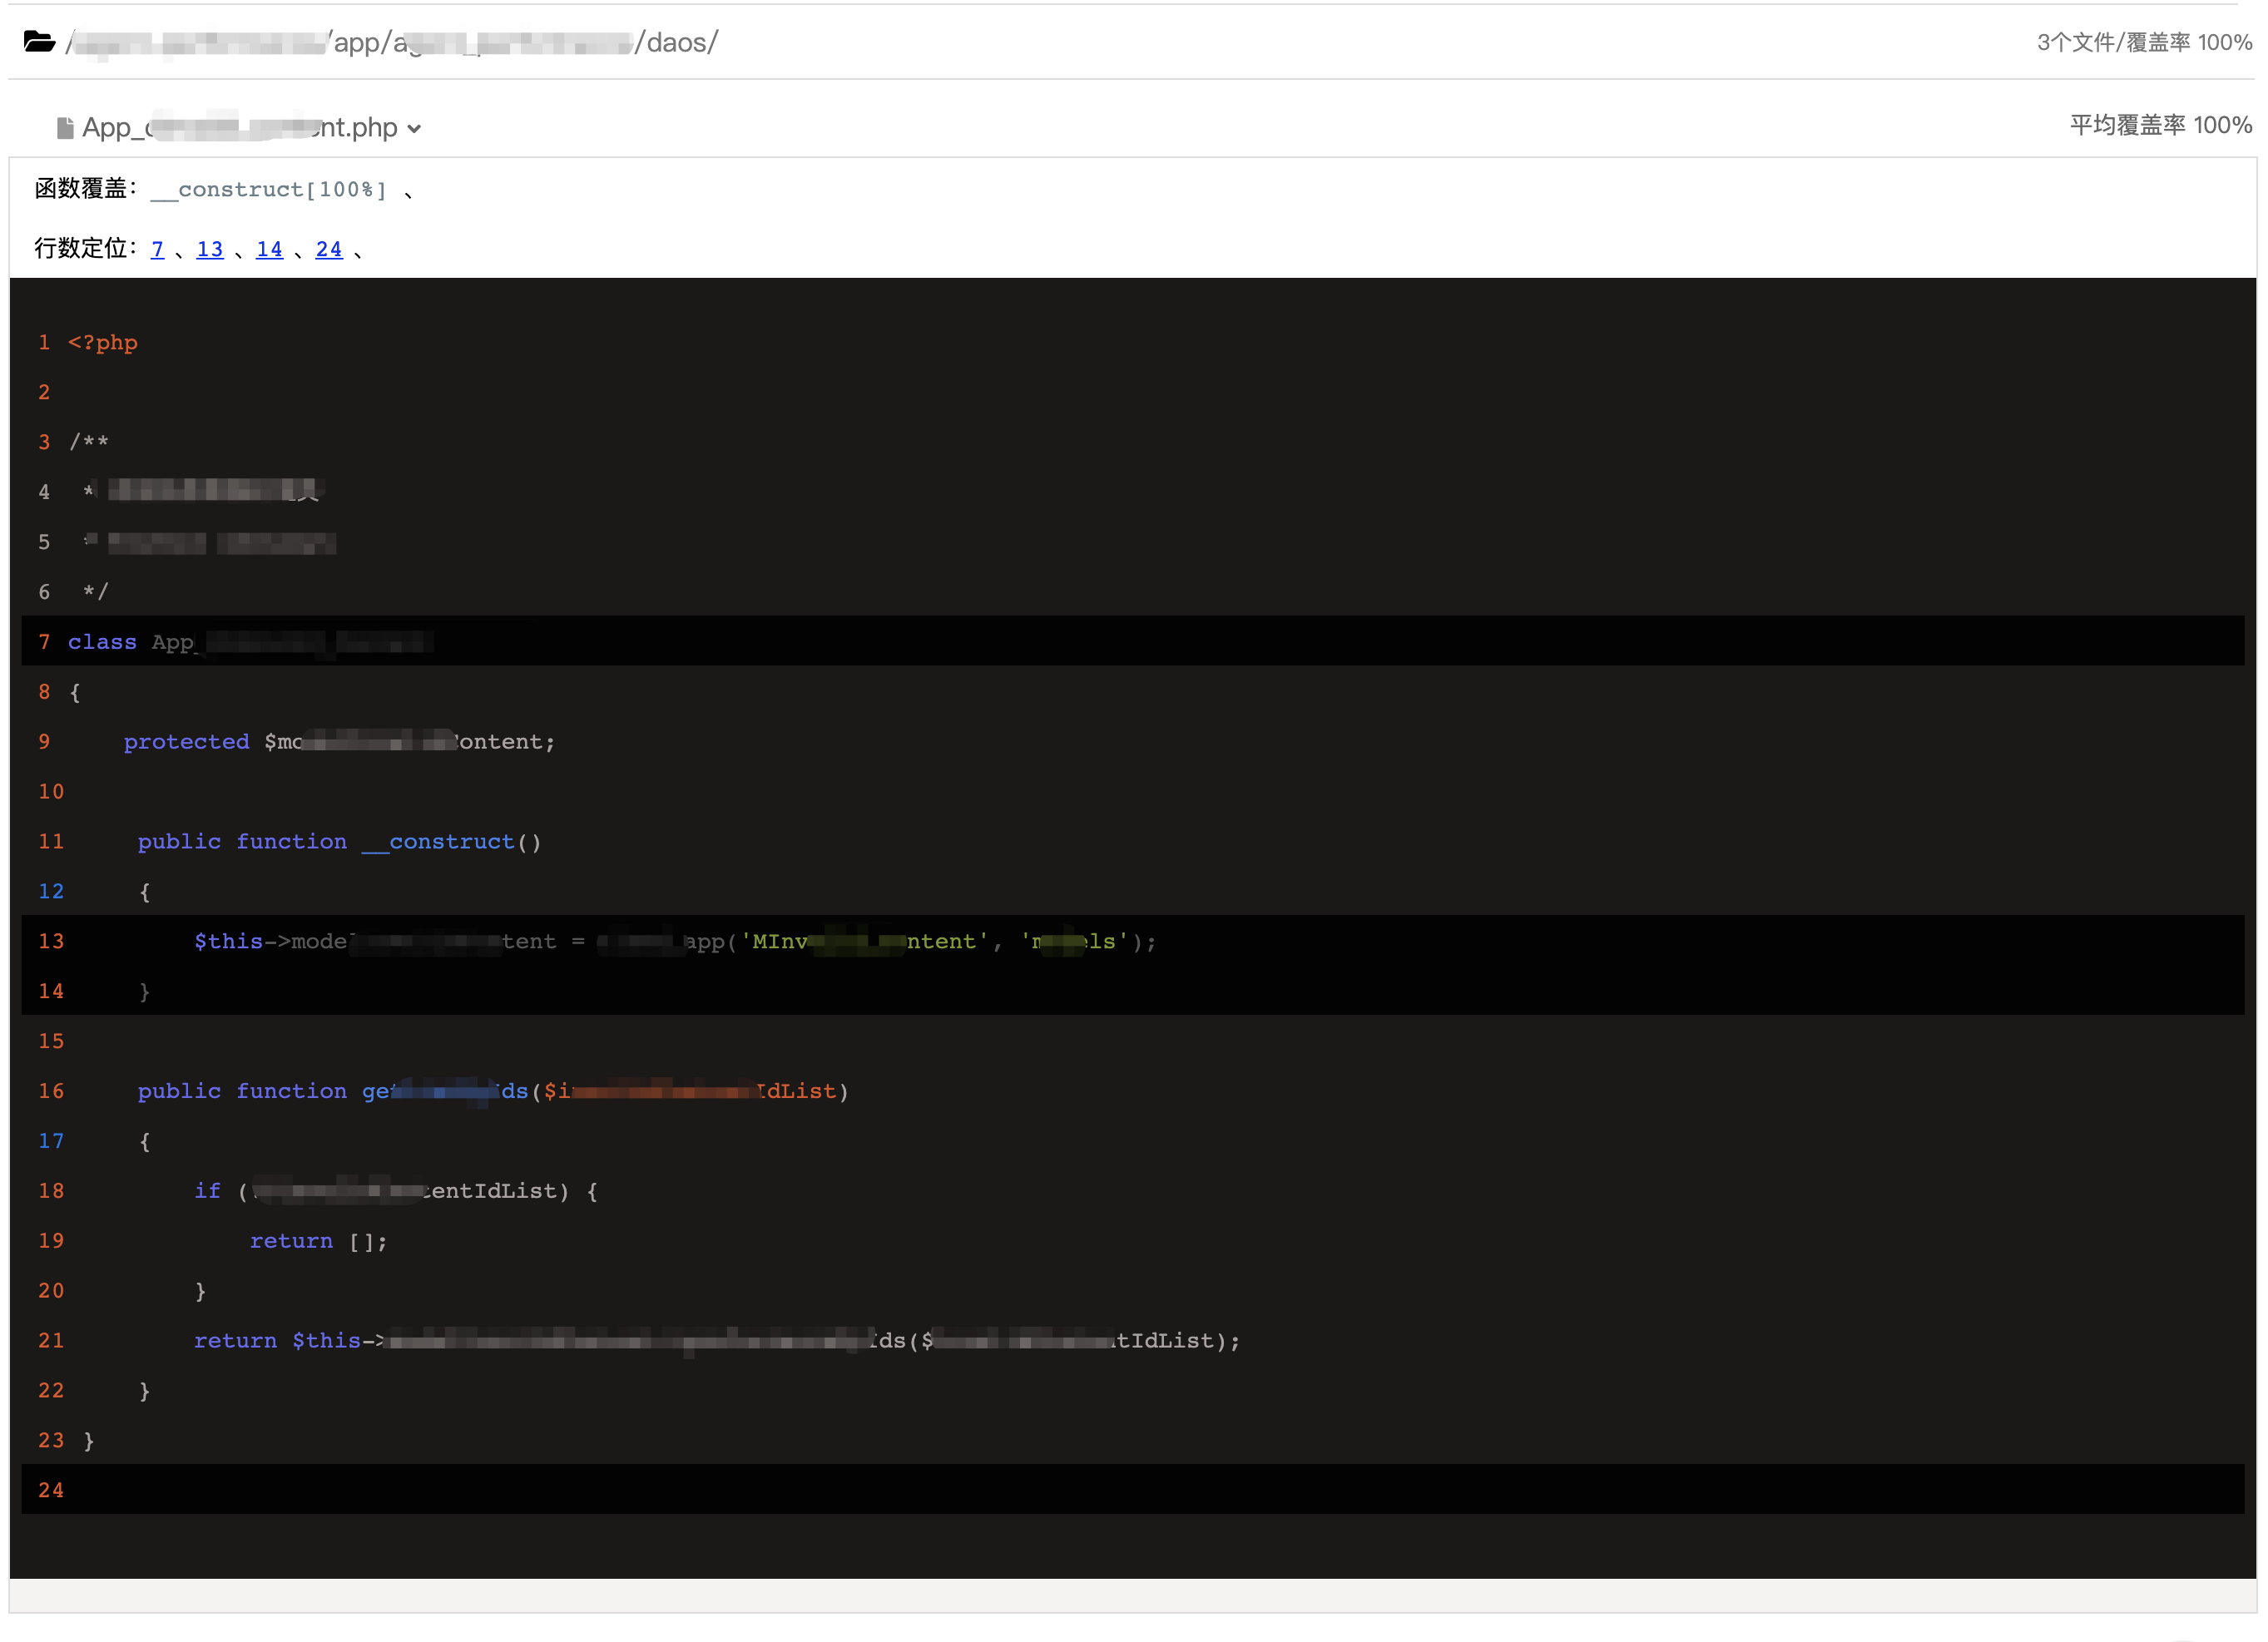2268x1642 pixels.
Task: Click the '平均覆盖率 100%' label
Action: pyautogui.click(x=2160, y=125)
